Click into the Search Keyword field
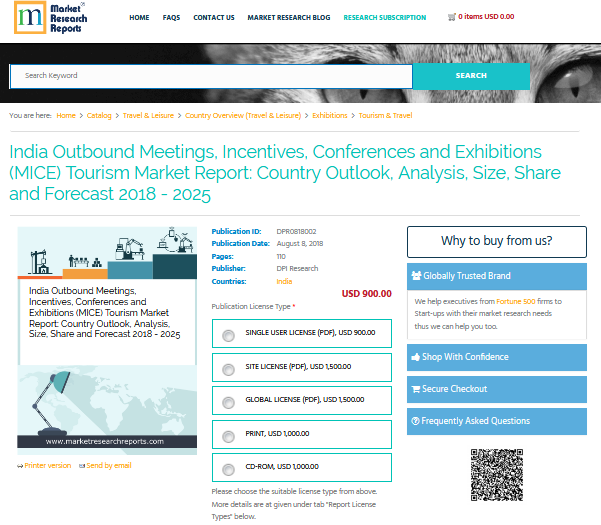Image resolution: width=601 pixels, height=525 pixels. click(211, 76)
